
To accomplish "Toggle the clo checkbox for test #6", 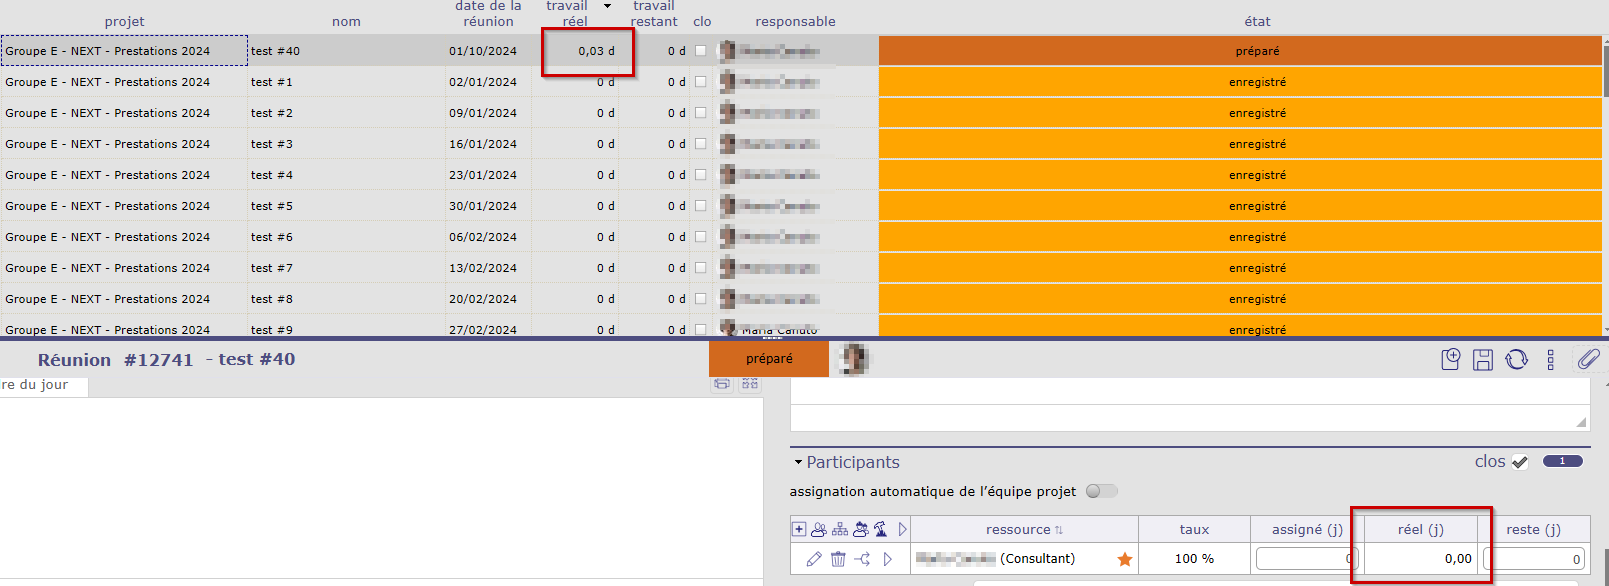I will (700, 237).
